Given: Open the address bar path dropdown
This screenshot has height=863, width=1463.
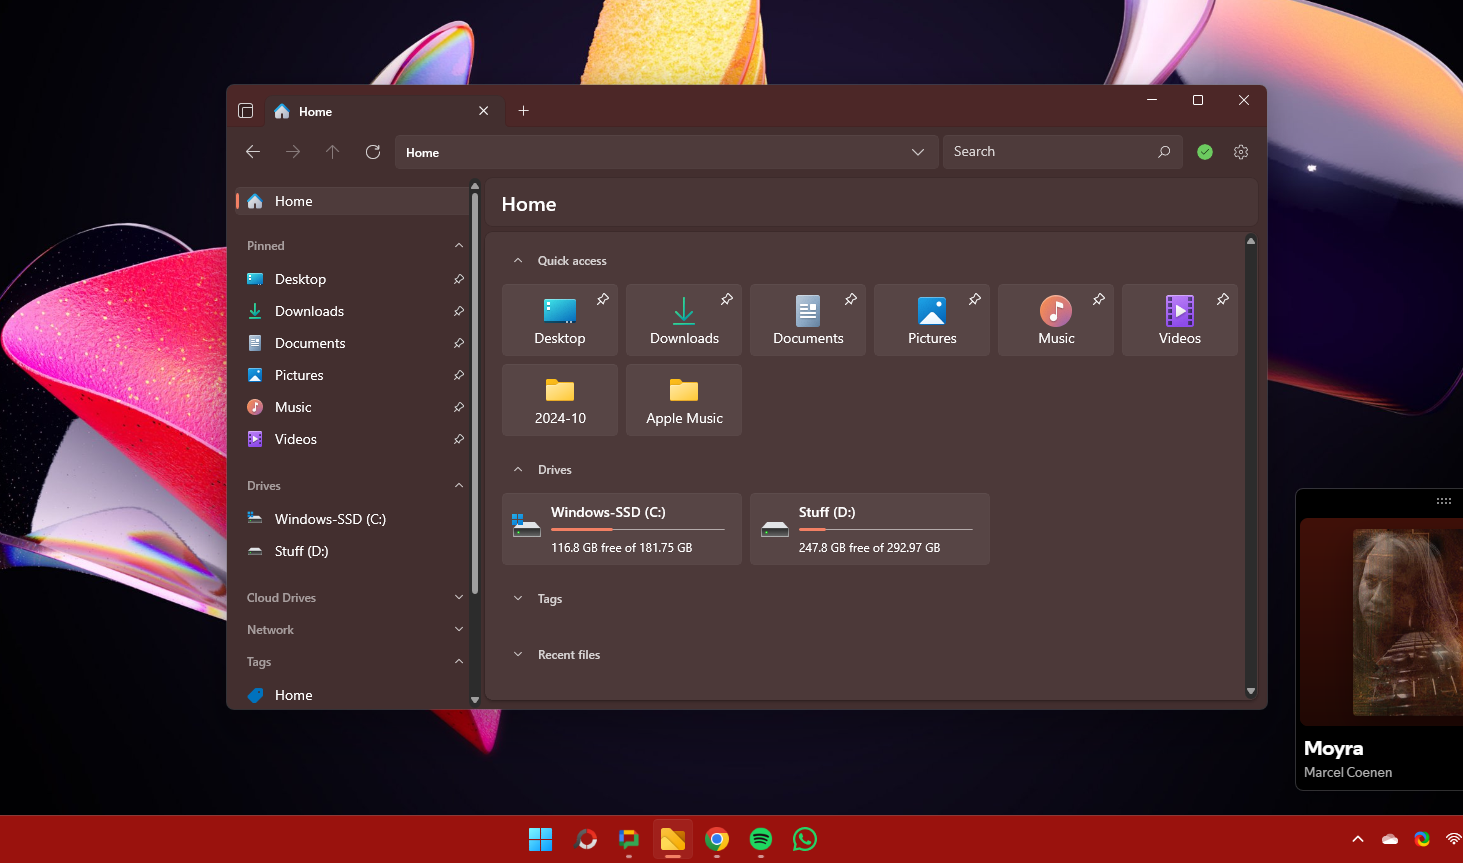Looking at the screenshot, I should [917, 152].
